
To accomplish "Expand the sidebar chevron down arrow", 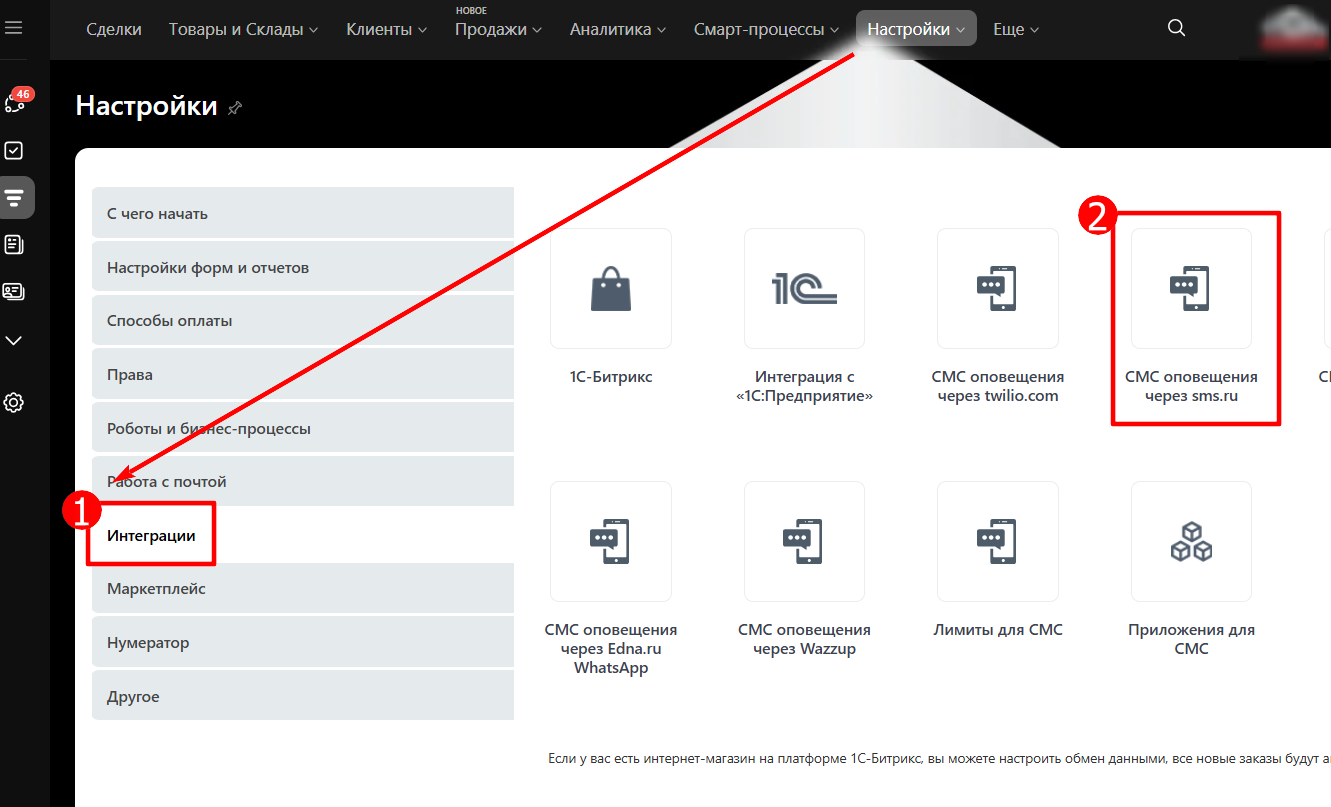I will tap(14, 341).
